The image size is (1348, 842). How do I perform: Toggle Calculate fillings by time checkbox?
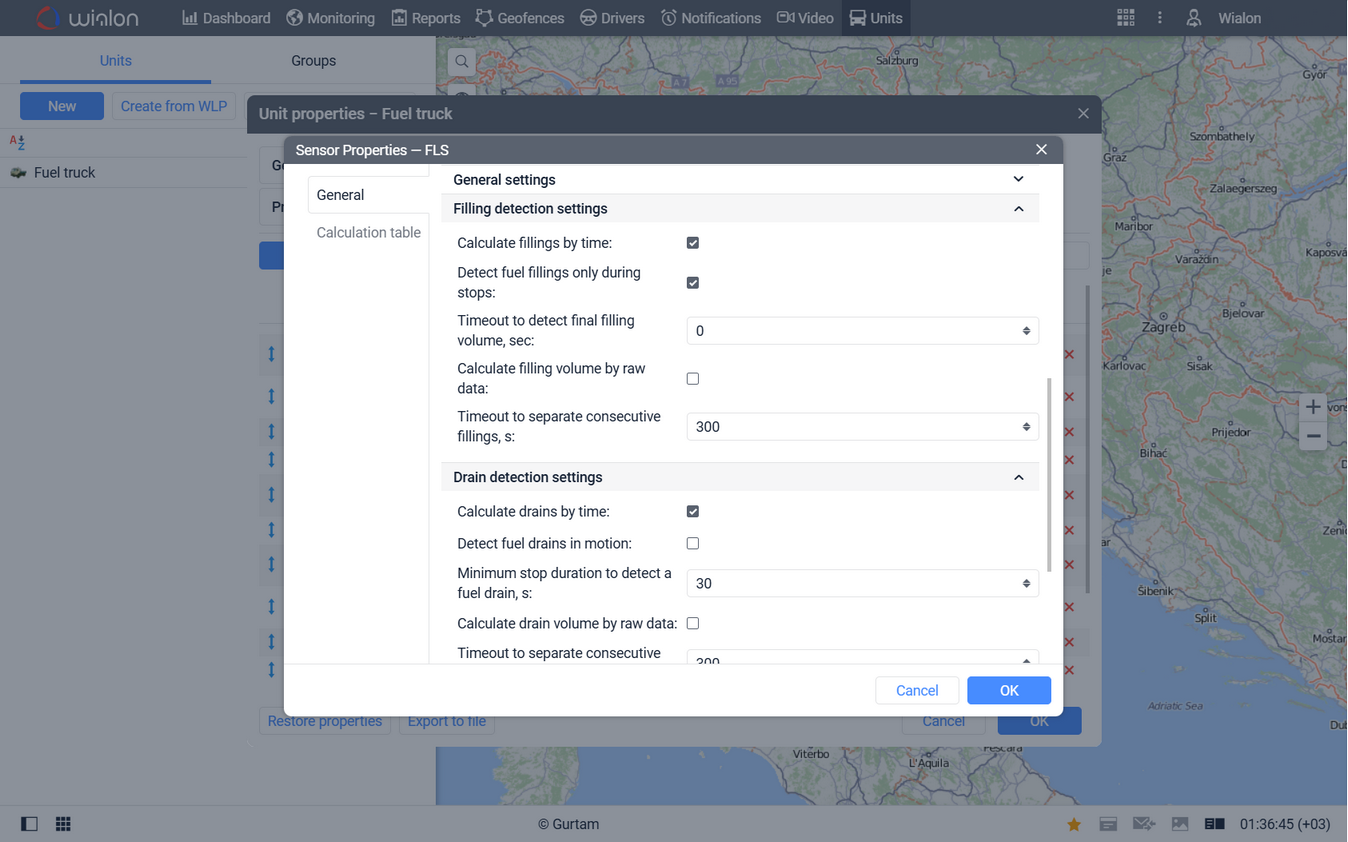point(693,243)
